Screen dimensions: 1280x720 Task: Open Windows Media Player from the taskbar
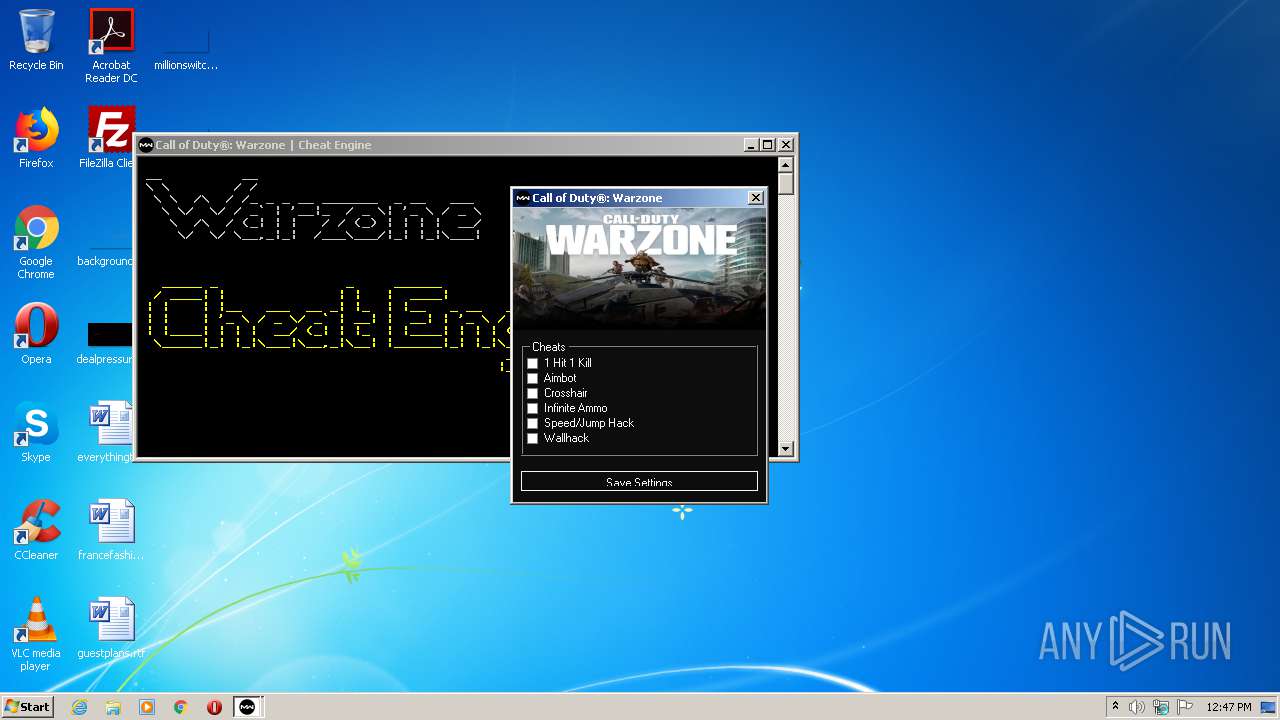click(x=147, y=707)
